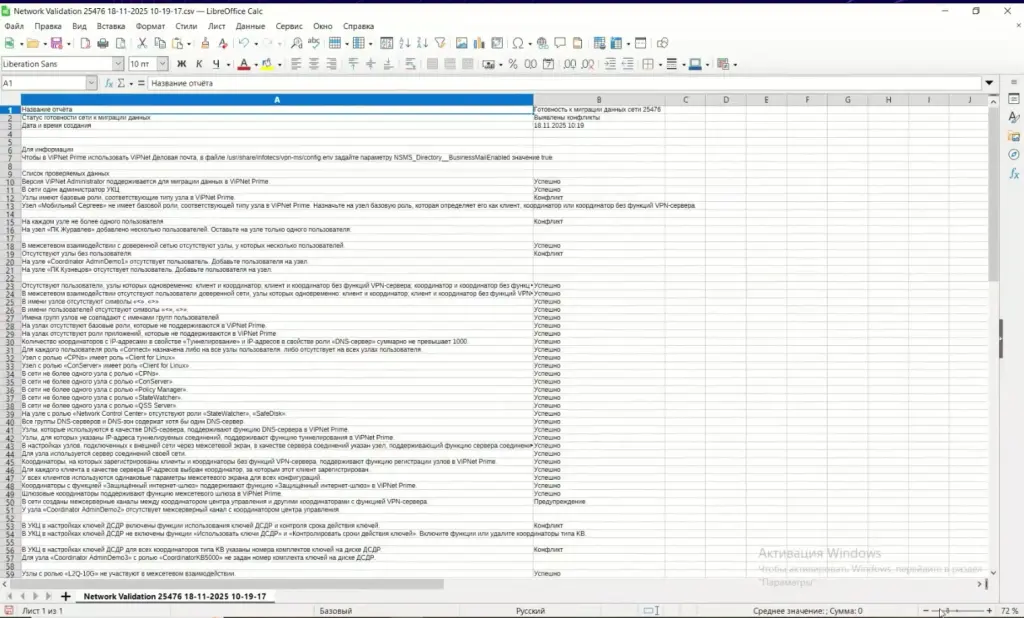Open the Sum function dropdown arrow
Screen dimensions: 1024x618
coord(131,84)
